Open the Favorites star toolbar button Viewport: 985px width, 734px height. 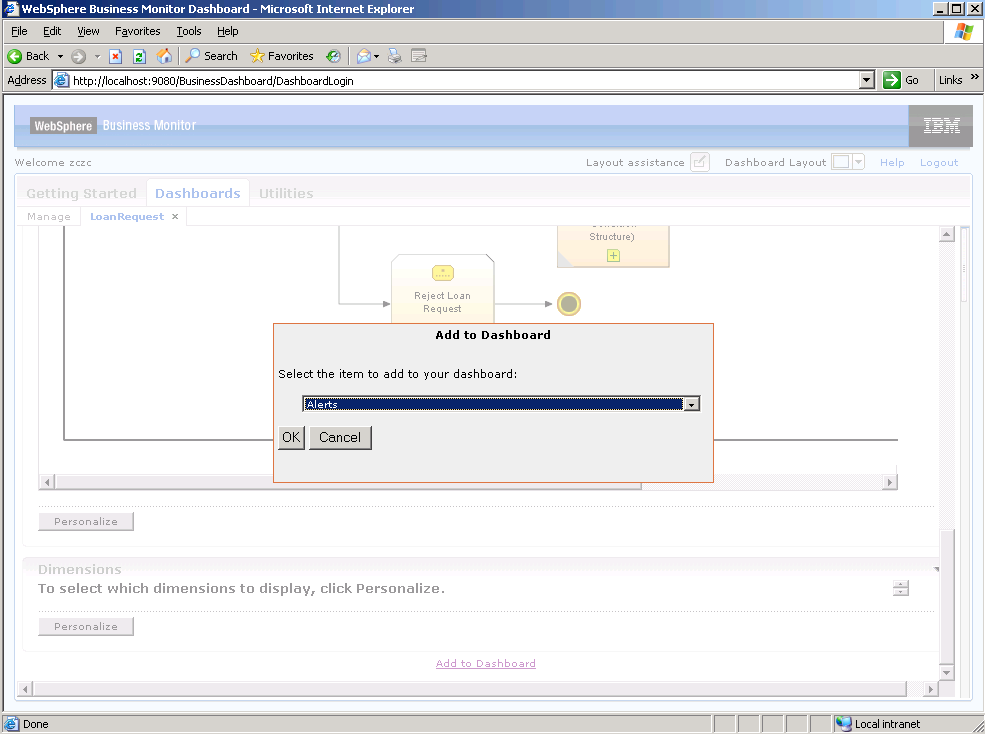click(x=281, y=56)
